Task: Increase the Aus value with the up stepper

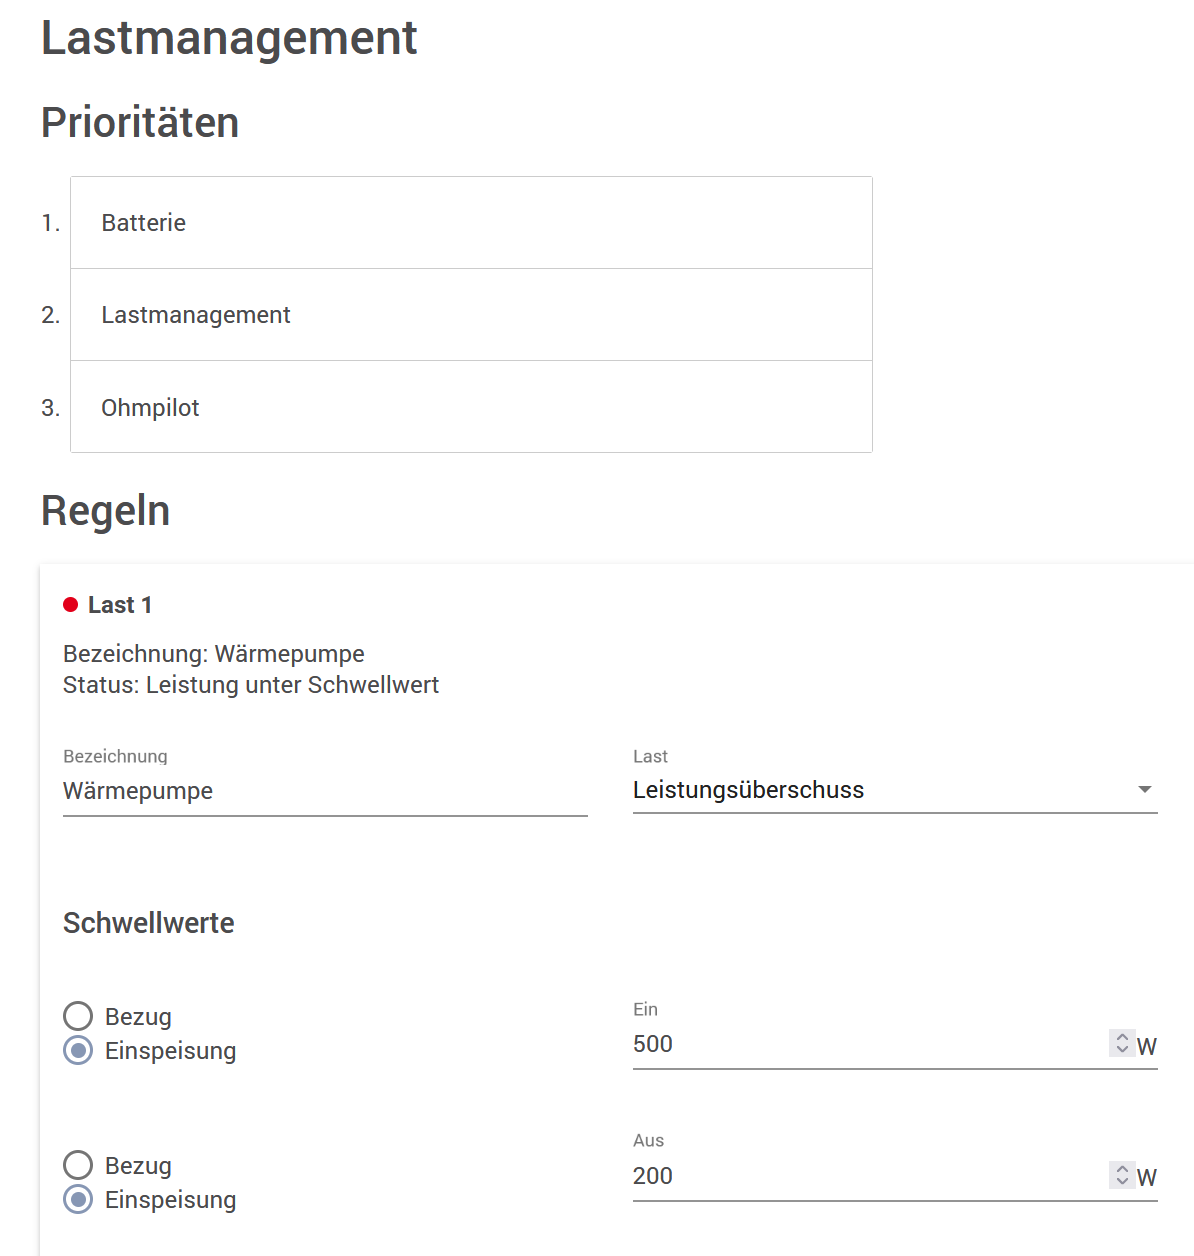Action: click(1121, 1170)
